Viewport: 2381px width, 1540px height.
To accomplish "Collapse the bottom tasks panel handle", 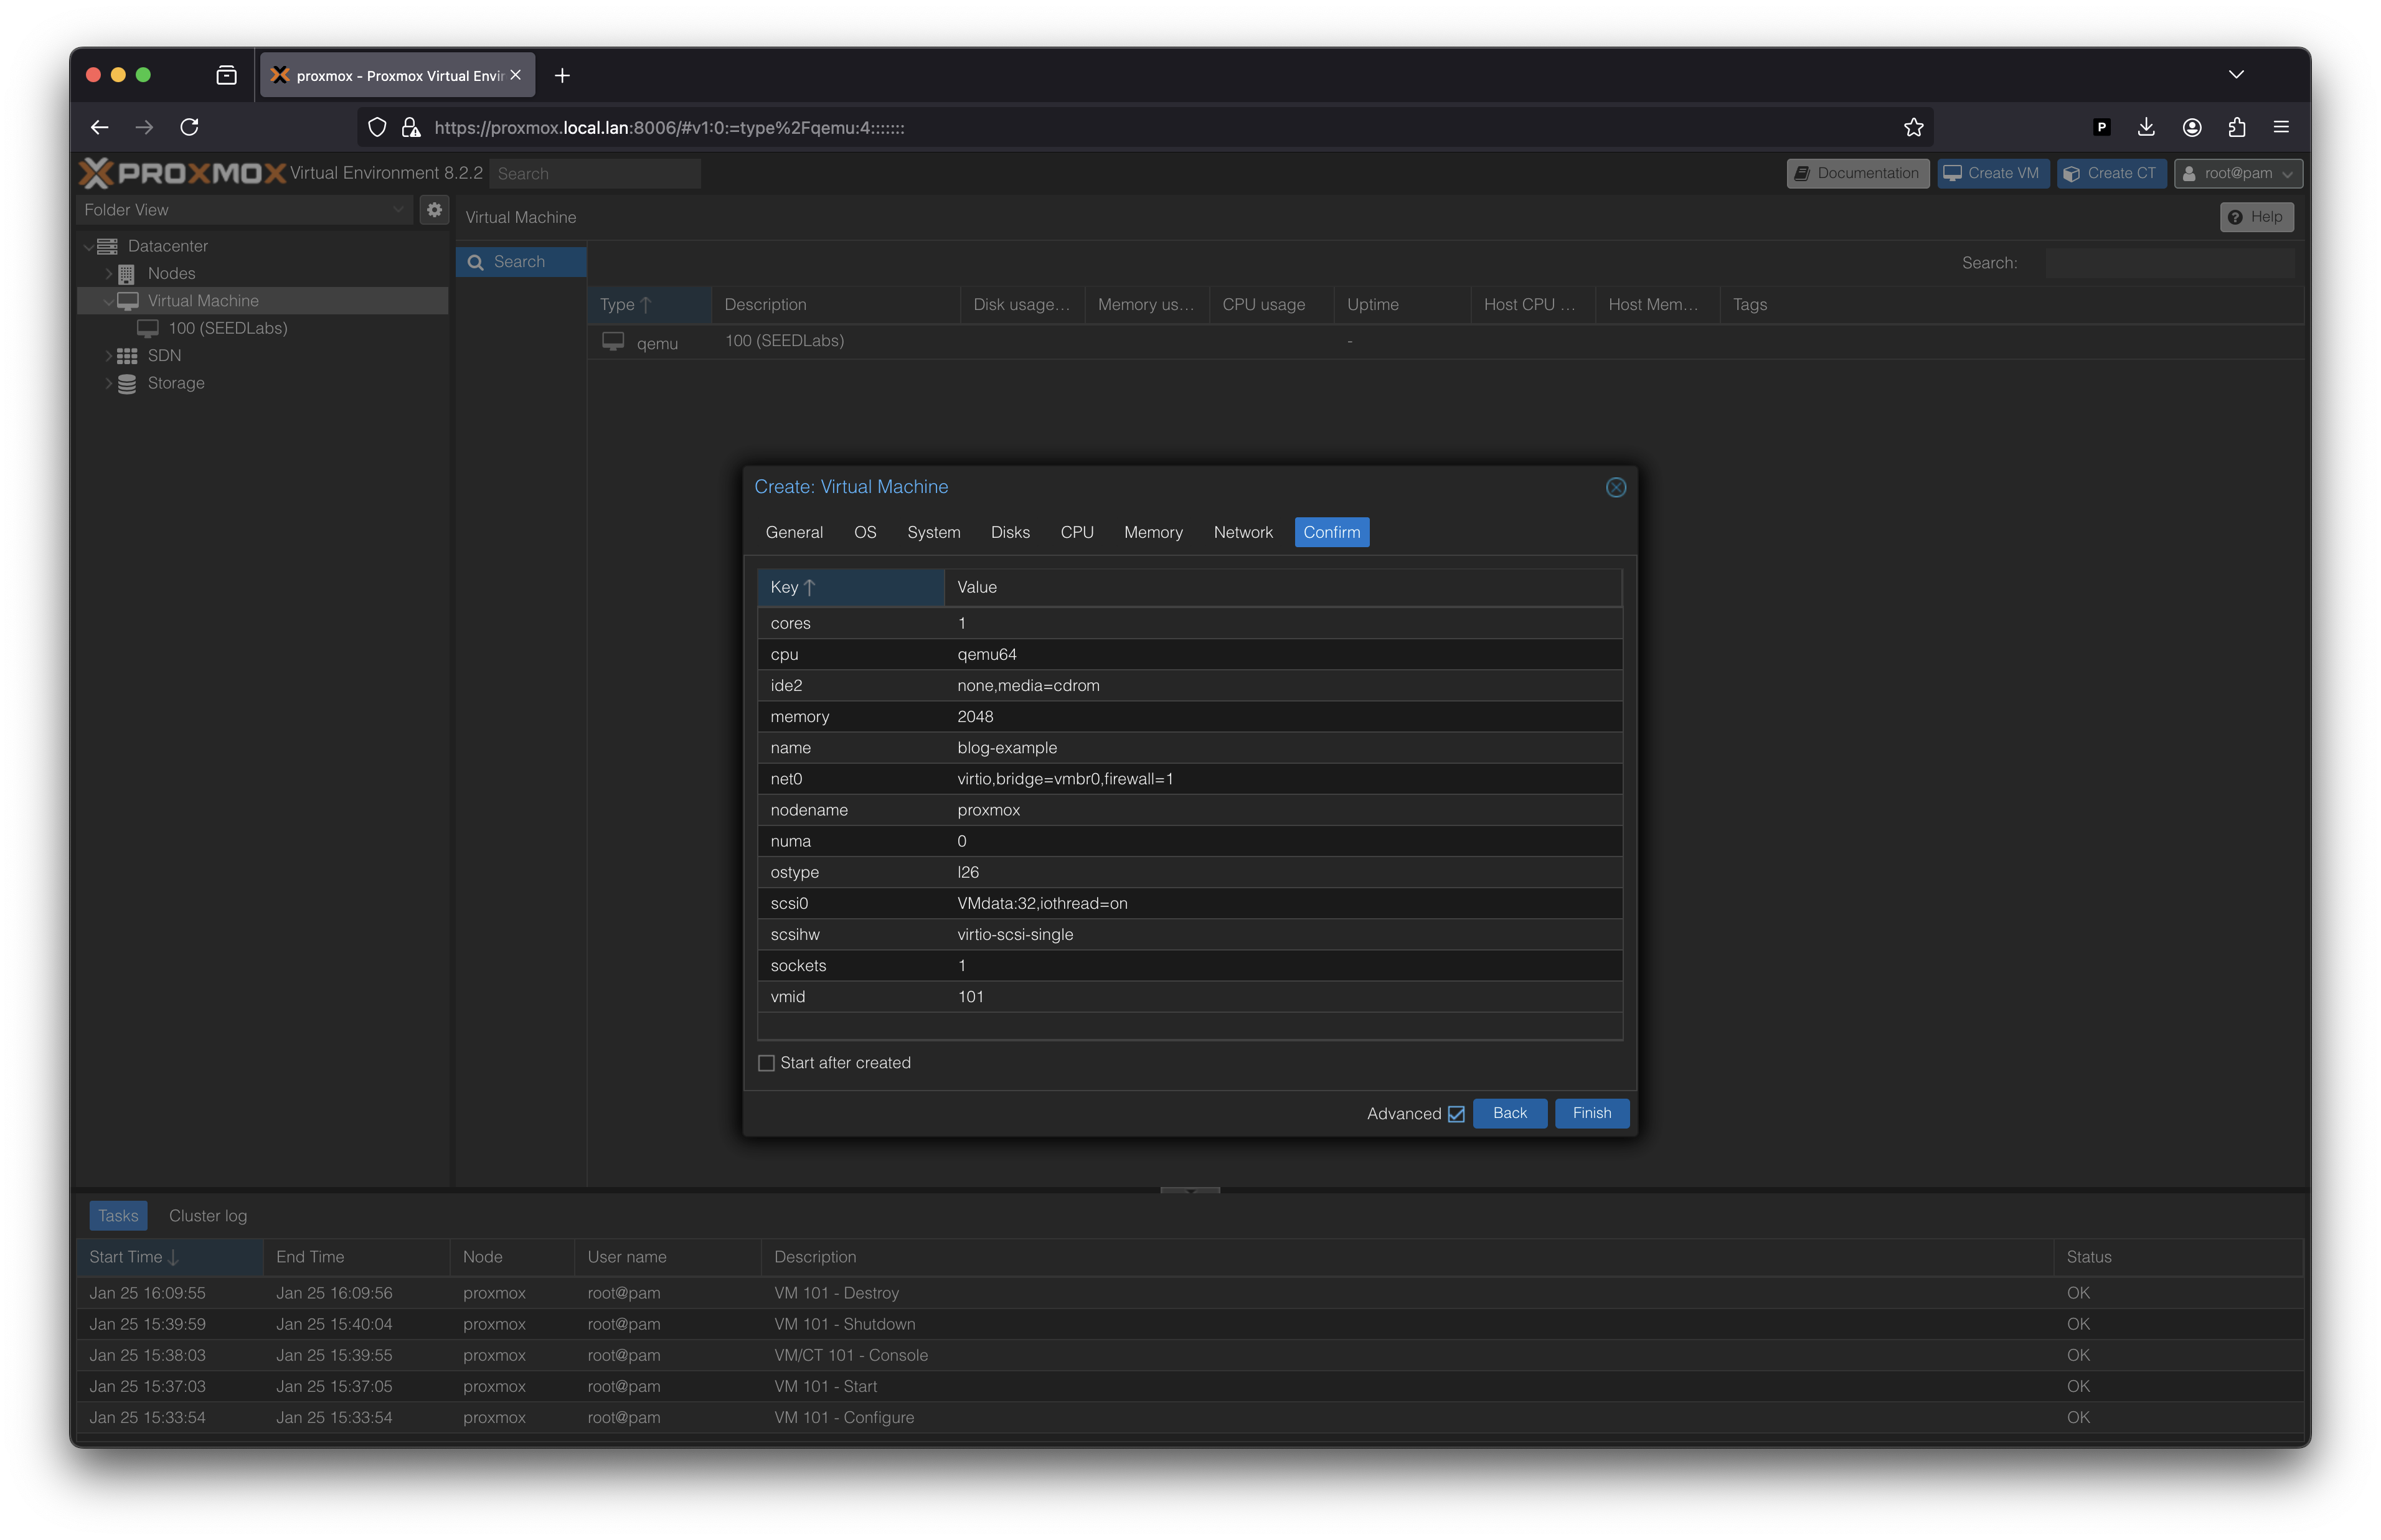I will point(1190,1190).
